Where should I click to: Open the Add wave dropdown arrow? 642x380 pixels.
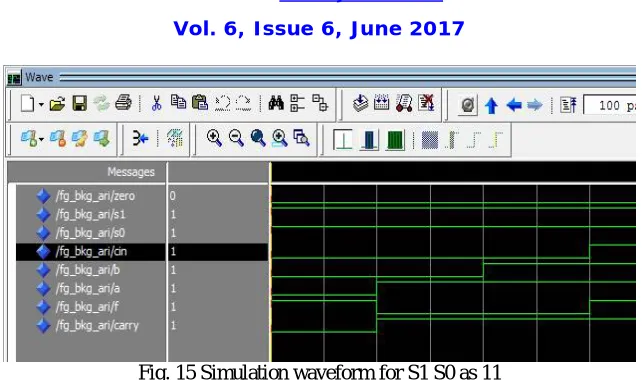[41, 140]
